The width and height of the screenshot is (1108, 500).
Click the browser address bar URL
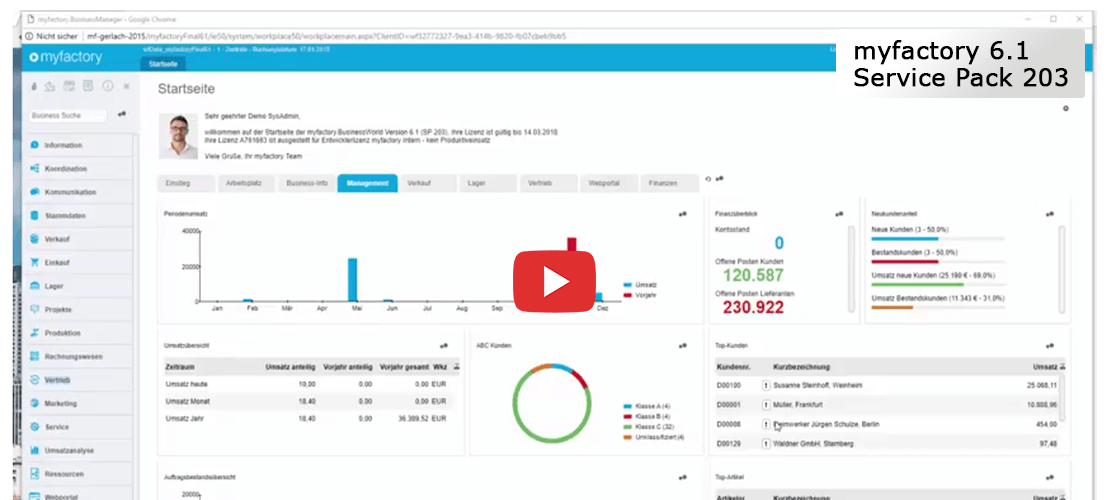click(326, 36)
